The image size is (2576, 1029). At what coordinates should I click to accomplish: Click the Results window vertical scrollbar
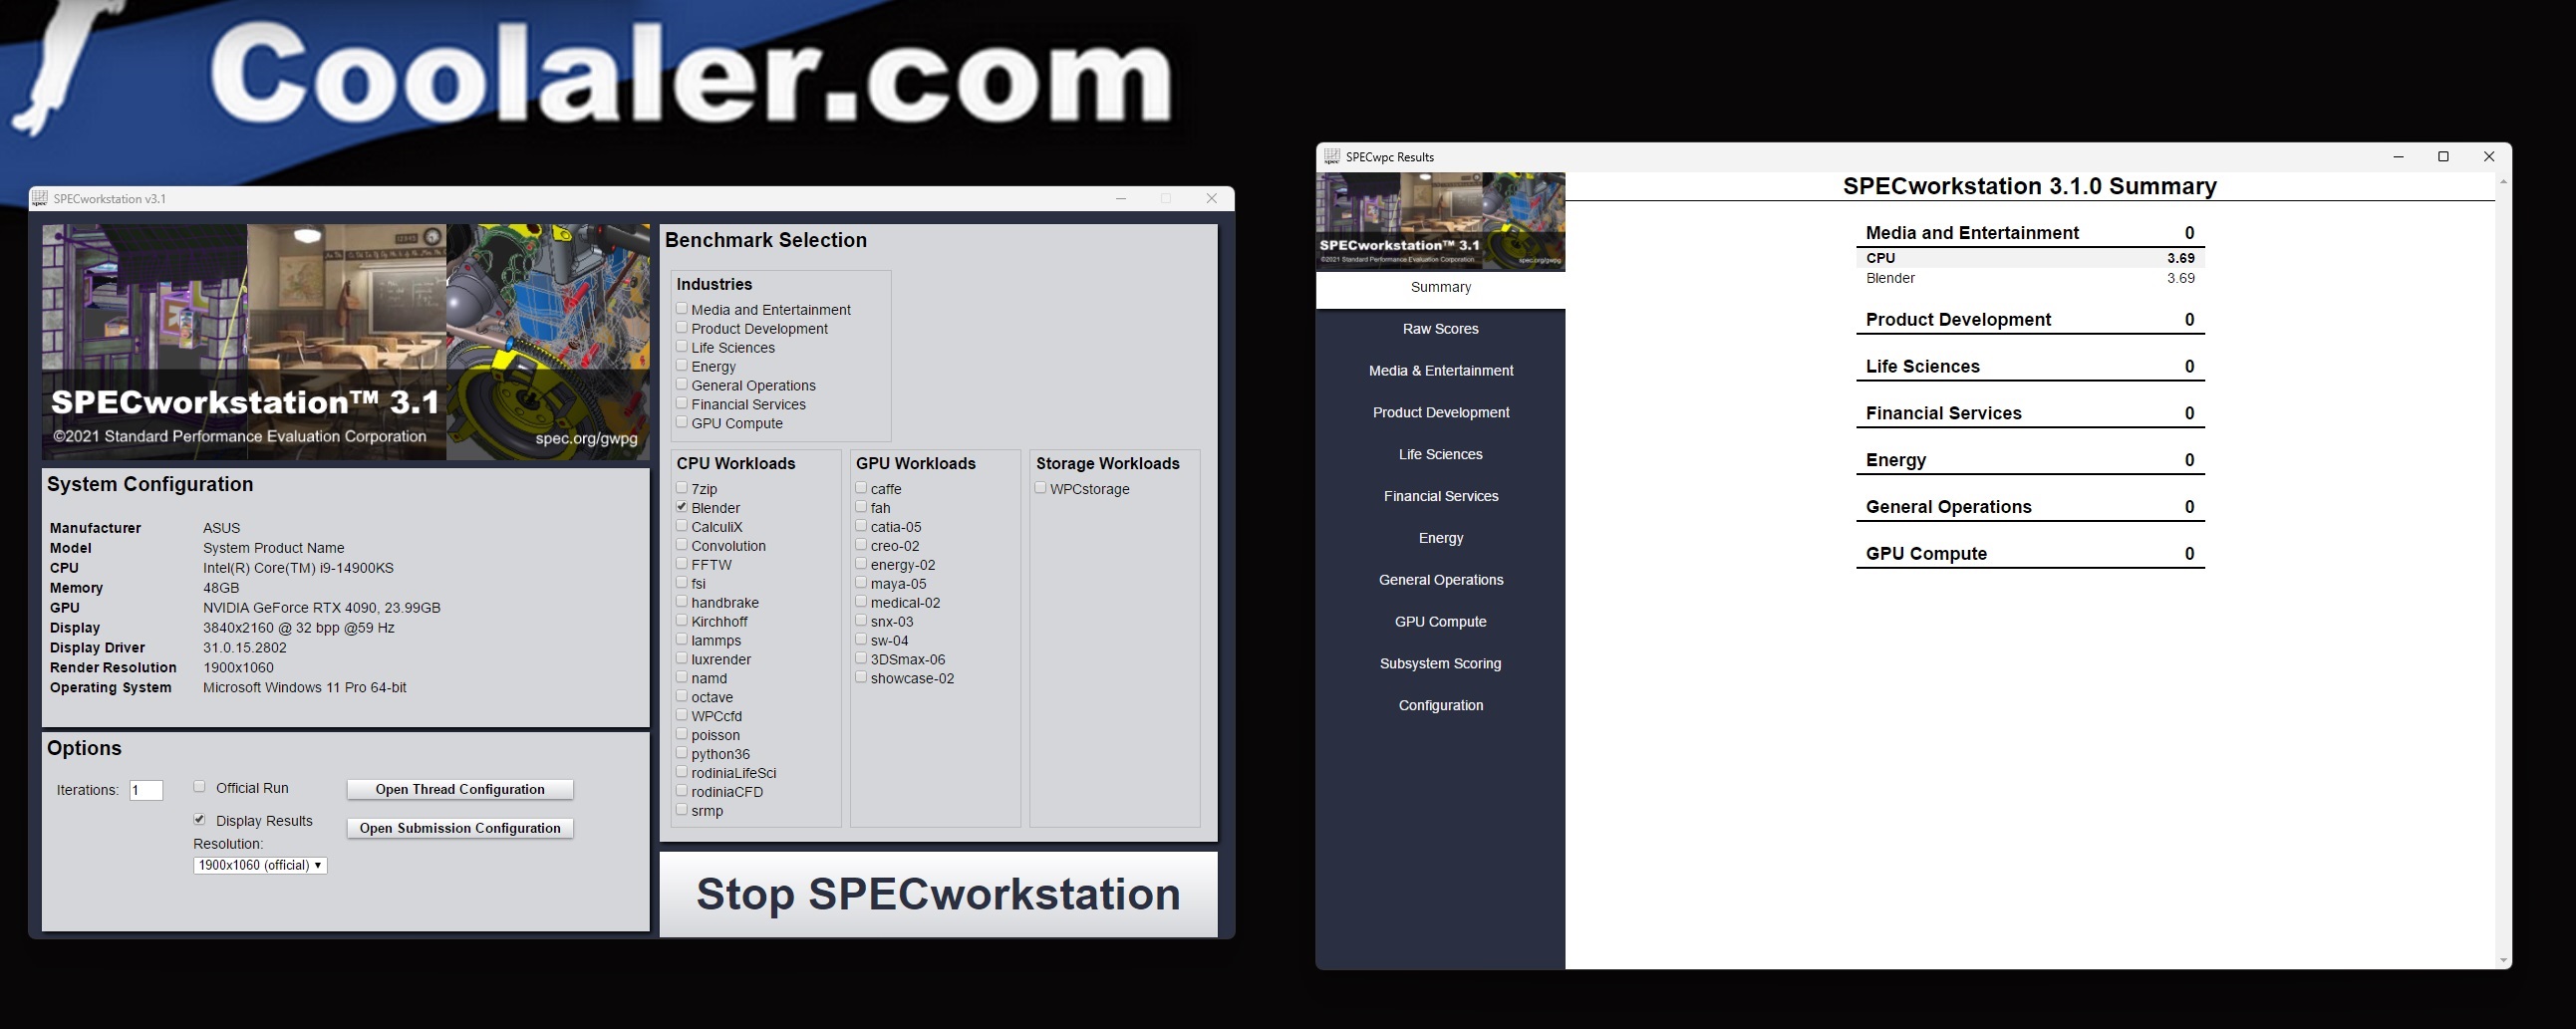coord(2503,571)
